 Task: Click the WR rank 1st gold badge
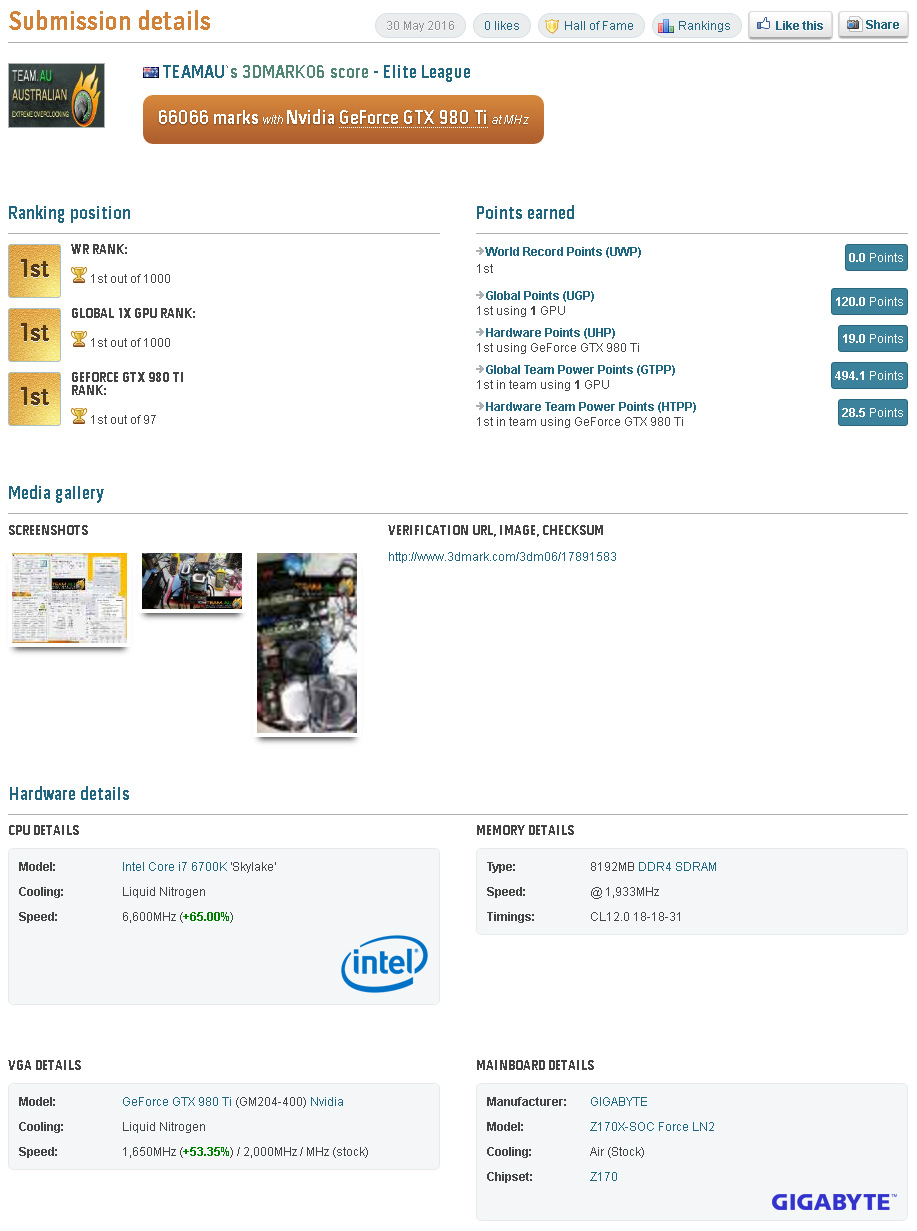34,270
